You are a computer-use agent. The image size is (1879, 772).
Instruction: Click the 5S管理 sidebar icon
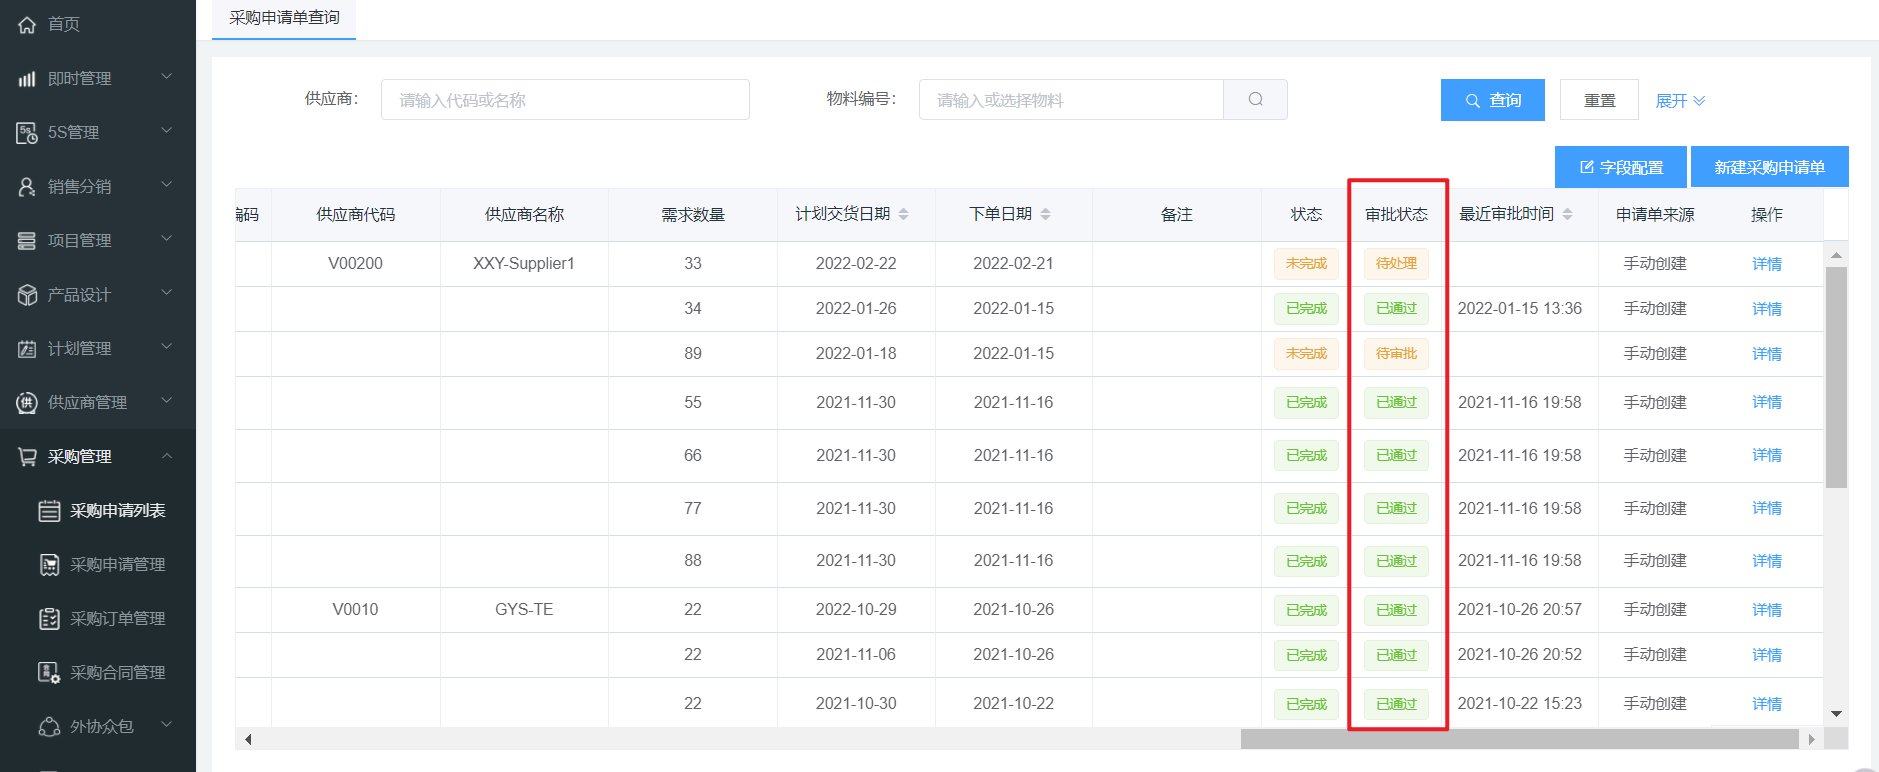[27, 133]
